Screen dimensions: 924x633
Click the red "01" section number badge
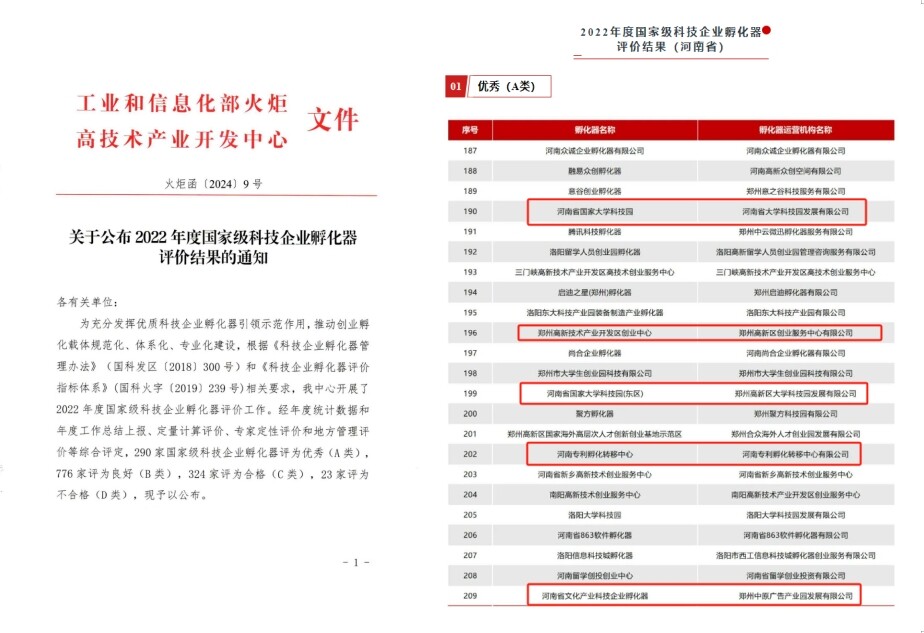[456, 87]
